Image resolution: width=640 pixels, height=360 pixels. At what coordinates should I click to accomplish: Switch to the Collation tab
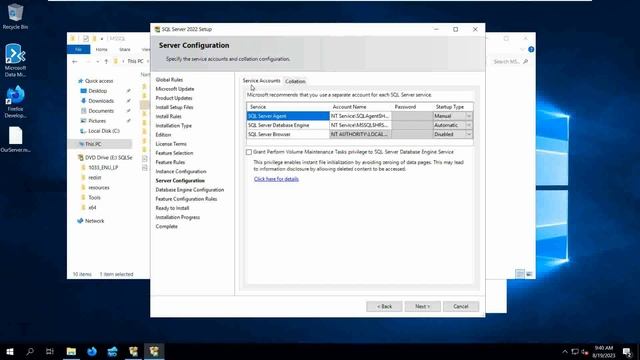click(295, 81)
